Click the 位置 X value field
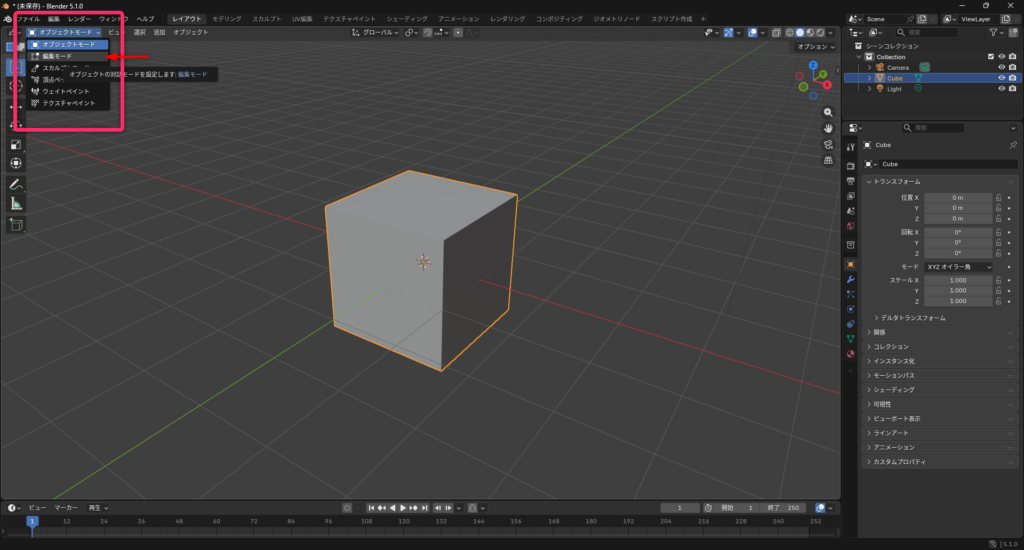This screenshot has width=1024, height=550. click(x=958, y=197)
